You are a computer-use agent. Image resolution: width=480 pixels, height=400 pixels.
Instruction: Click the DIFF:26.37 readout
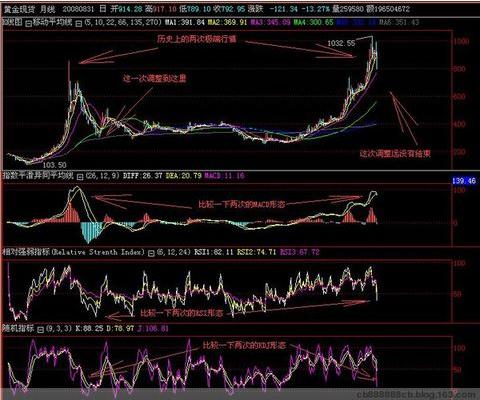coord(143,176)
